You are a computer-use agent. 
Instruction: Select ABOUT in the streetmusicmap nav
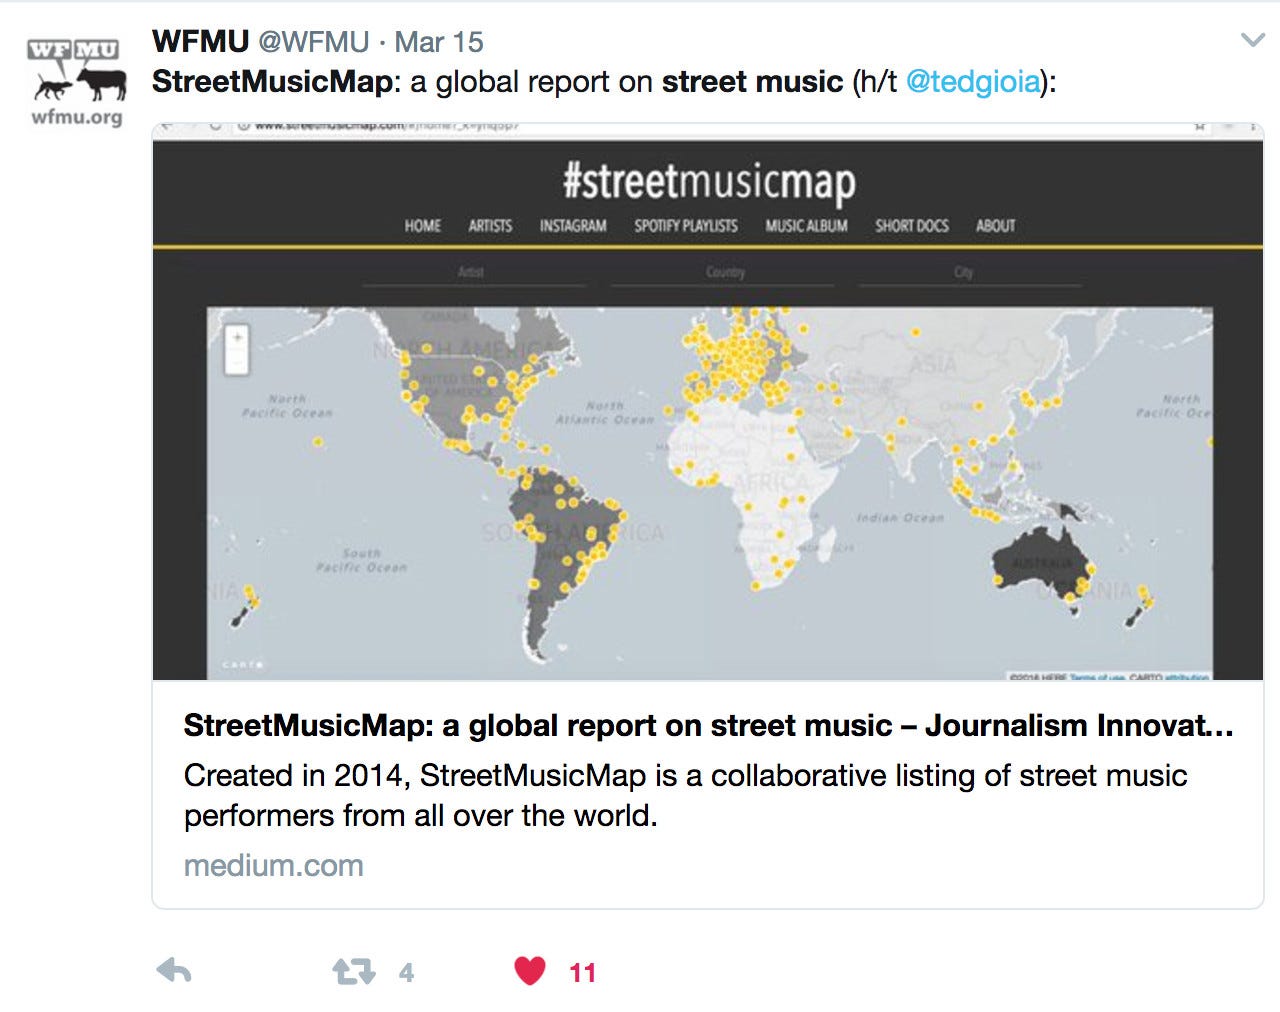point(995,226)
